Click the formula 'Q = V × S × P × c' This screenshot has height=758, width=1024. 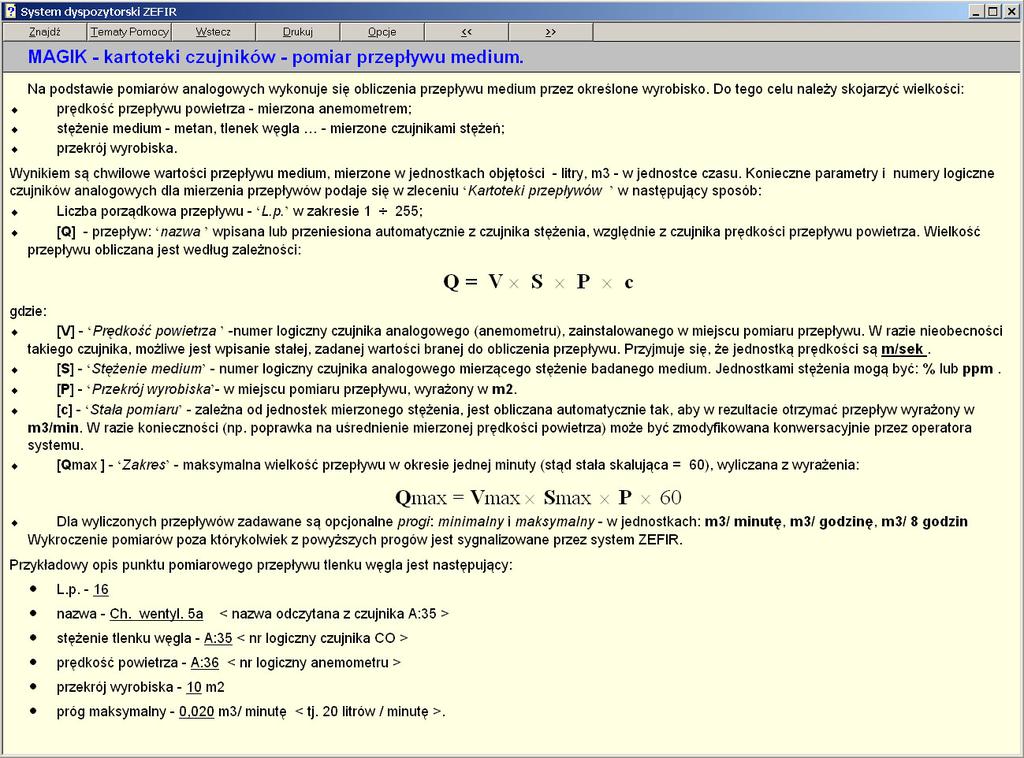tap(538, 282)
